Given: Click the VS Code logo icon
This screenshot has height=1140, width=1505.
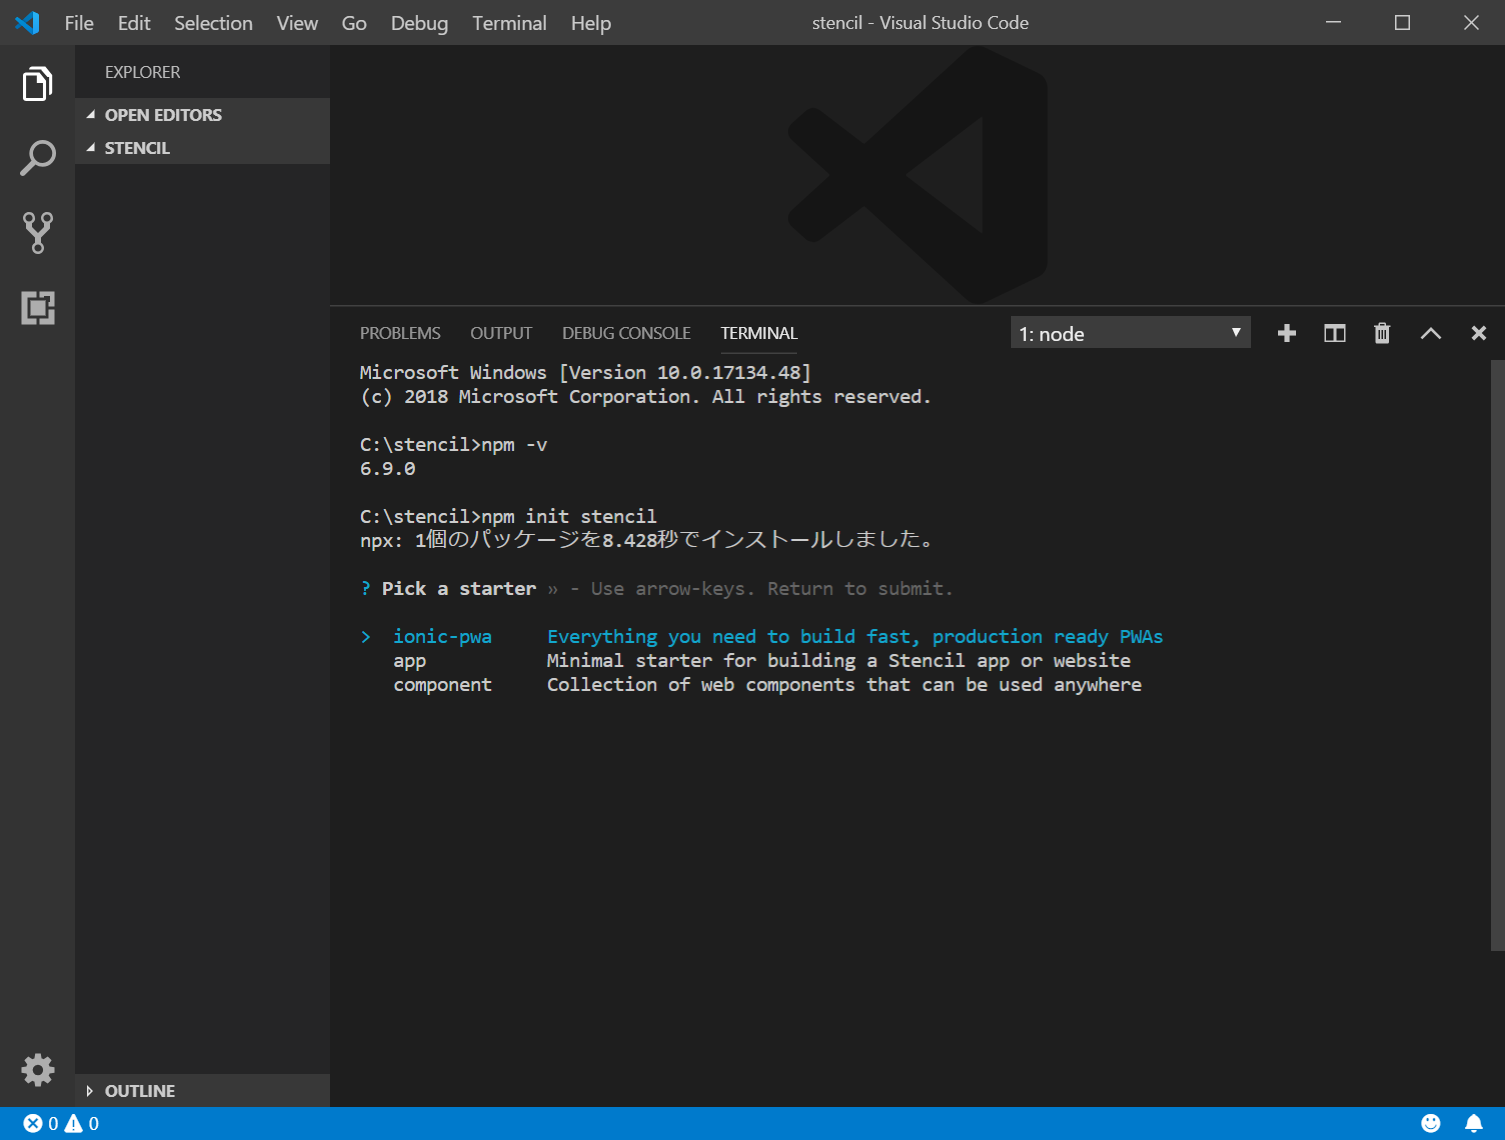Looking at the screenshot, I should point(28,22).
